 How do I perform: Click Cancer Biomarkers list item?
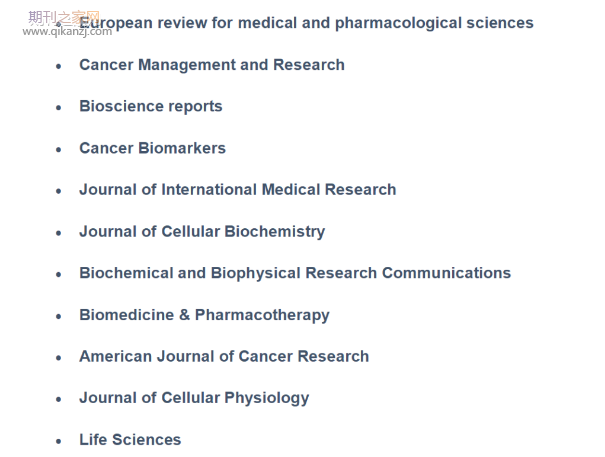(x=152, y=148)
